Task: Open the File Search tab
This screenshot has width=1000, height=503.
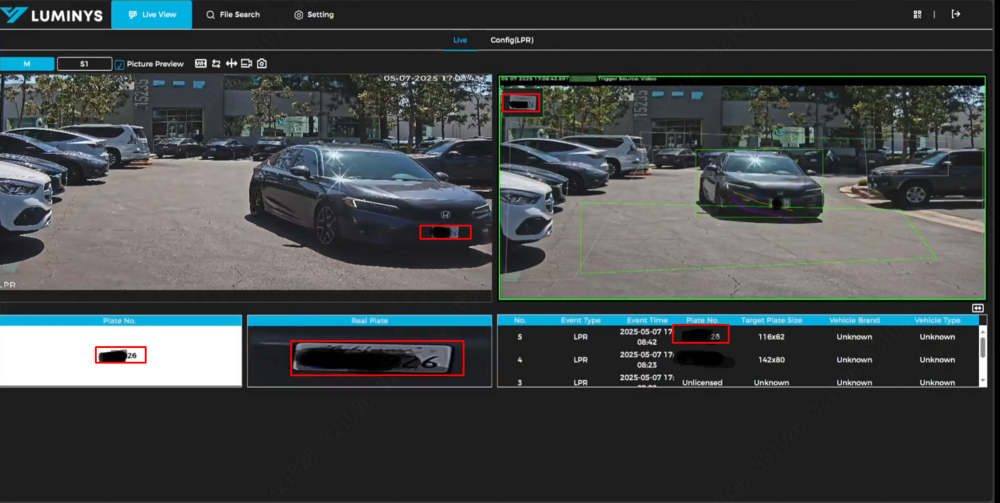Action: [232, 15]
